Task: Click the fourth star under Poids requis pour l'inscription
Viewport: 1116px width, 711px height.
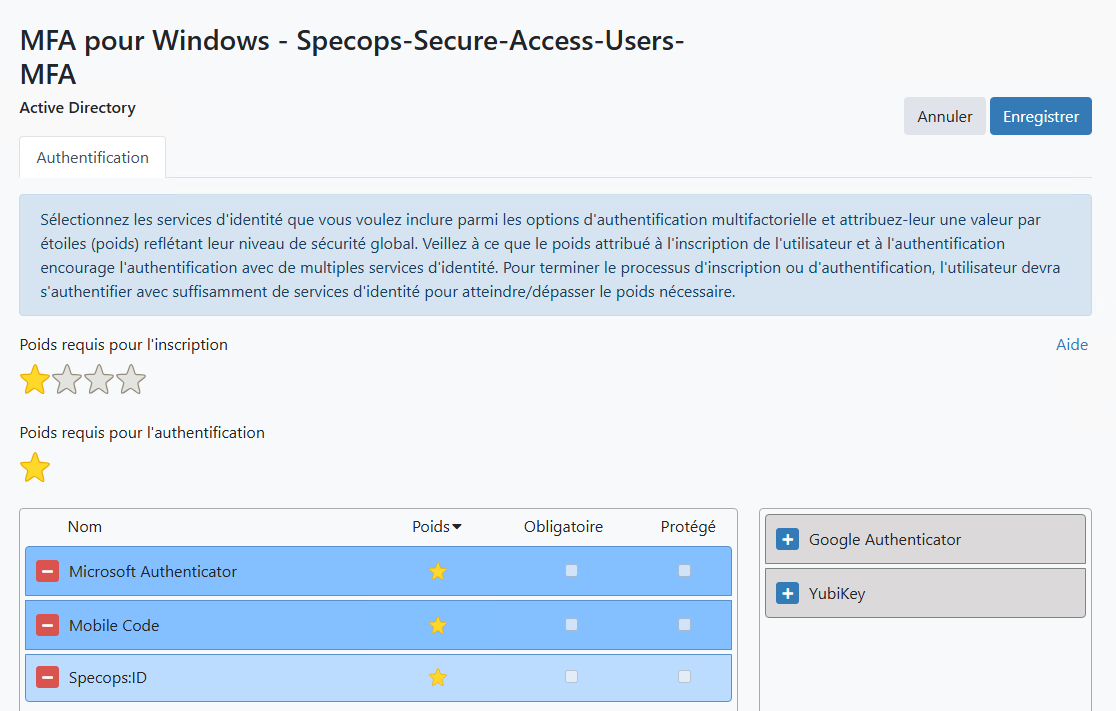Action: [131, 380]
